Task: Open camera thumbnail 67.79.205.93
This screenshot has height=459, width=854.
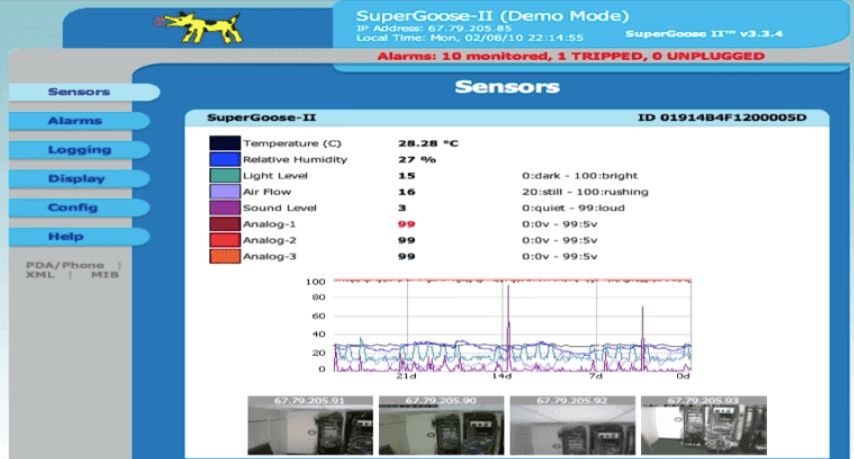Action: [x=704, y=425]
